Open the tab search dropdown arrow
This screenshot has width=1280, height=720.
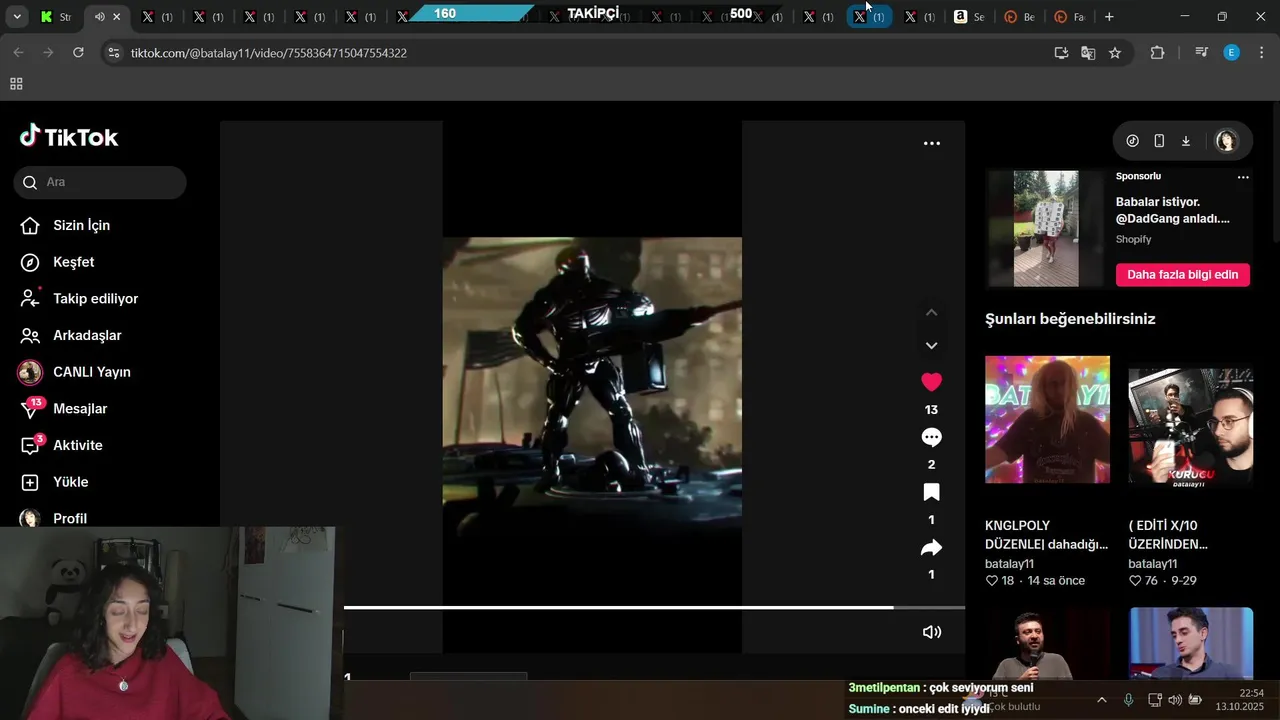click(x=16, y=17)
